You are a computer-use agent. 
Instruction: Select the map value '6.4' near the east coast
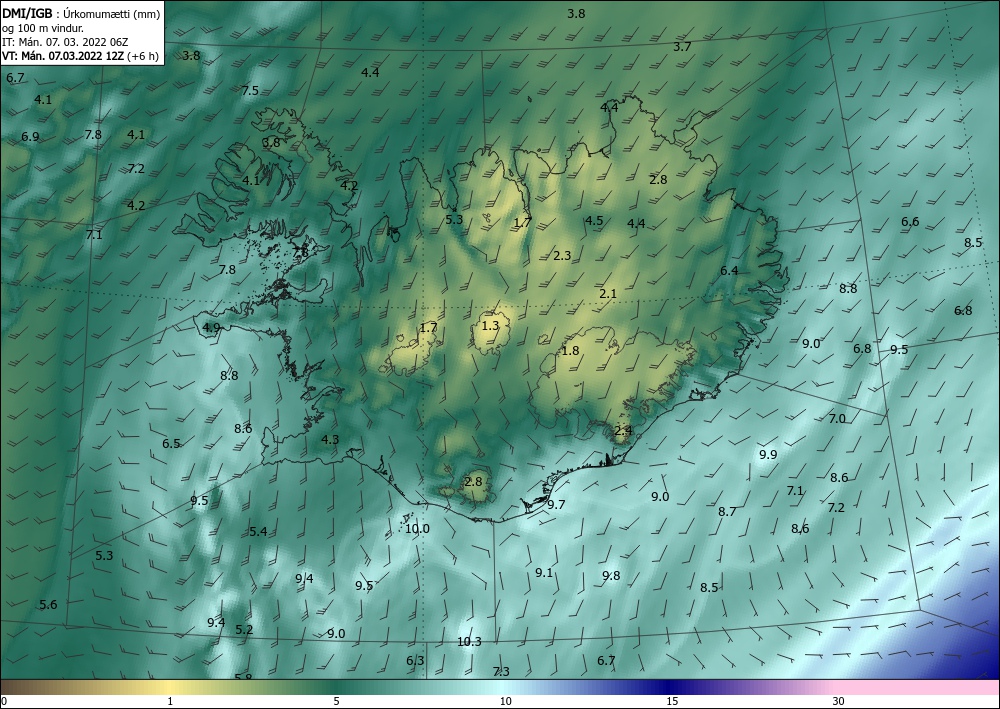coord(729,270)
